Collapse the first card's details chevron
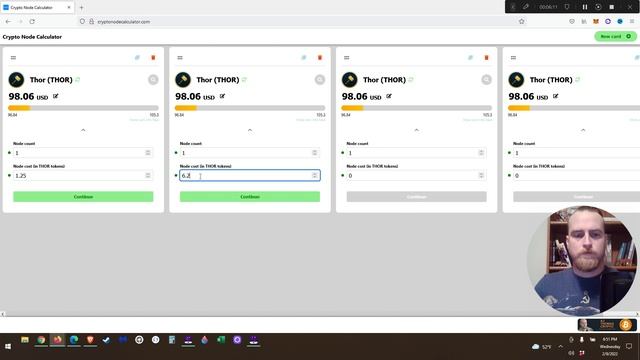640x360 pixels. tap(83, 130)
